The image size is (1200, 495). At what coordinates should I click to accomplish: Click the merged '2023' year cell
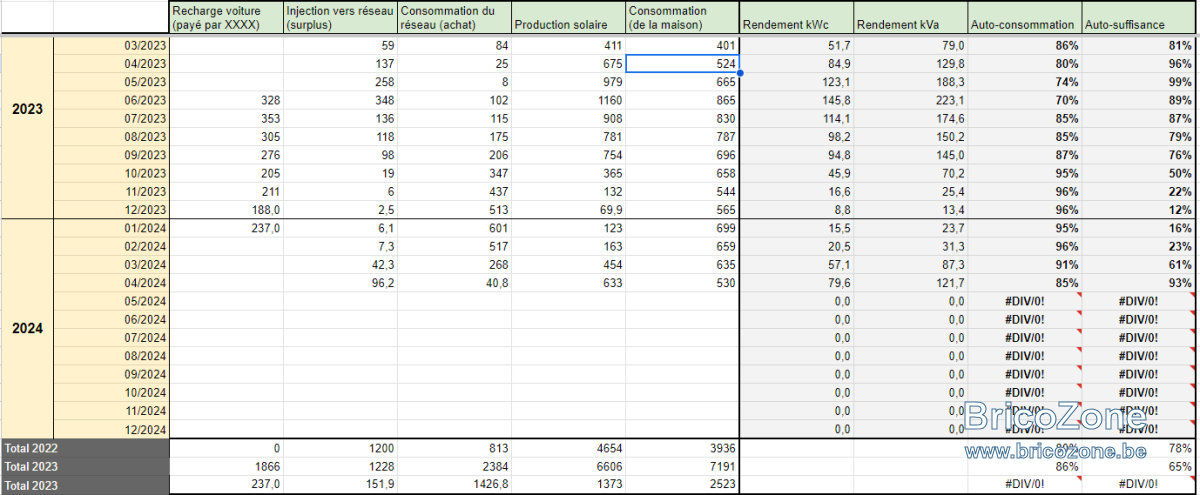tap(27, 109)
